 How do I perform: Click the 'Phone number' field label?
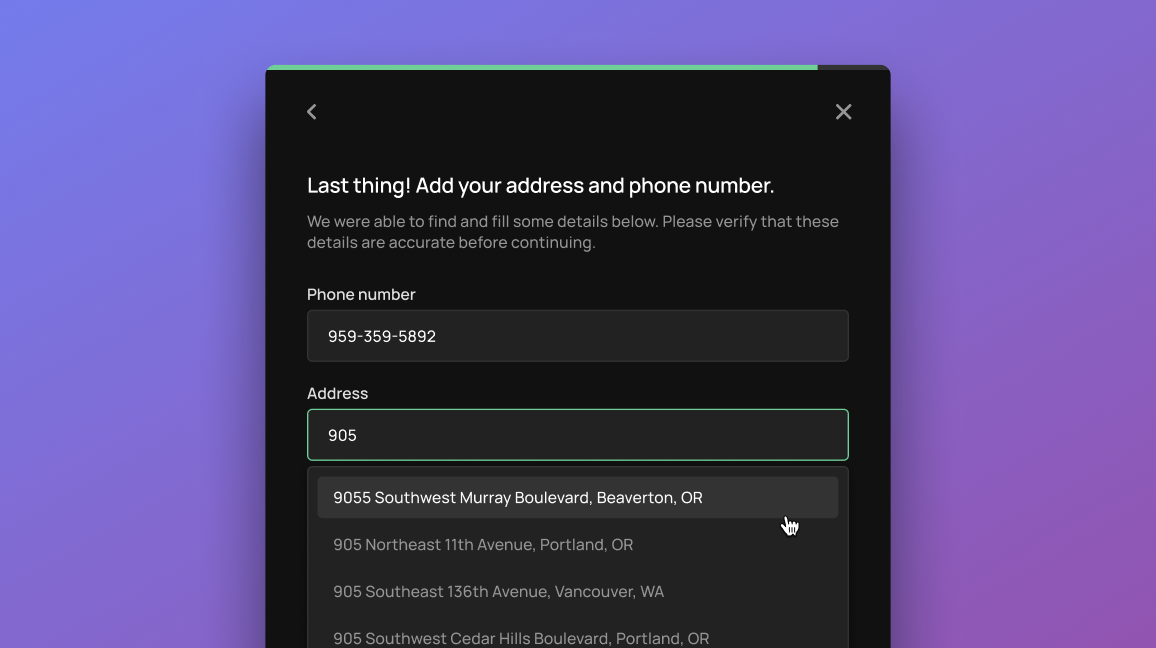click(x=361, y=294)
